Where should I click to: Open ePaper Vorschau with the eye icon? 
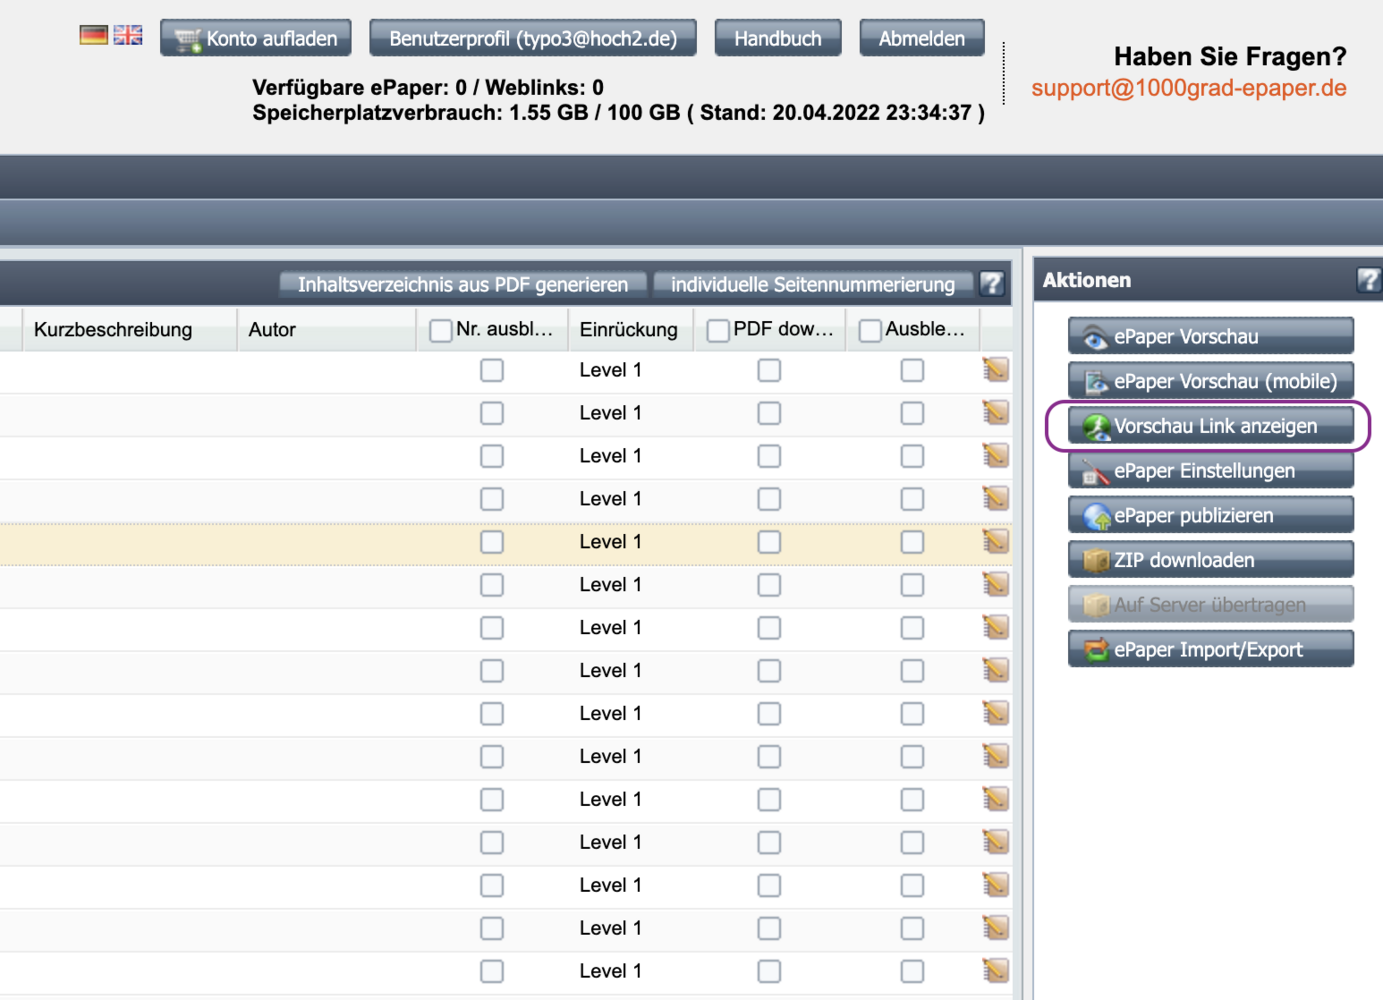coord(1096,338)
